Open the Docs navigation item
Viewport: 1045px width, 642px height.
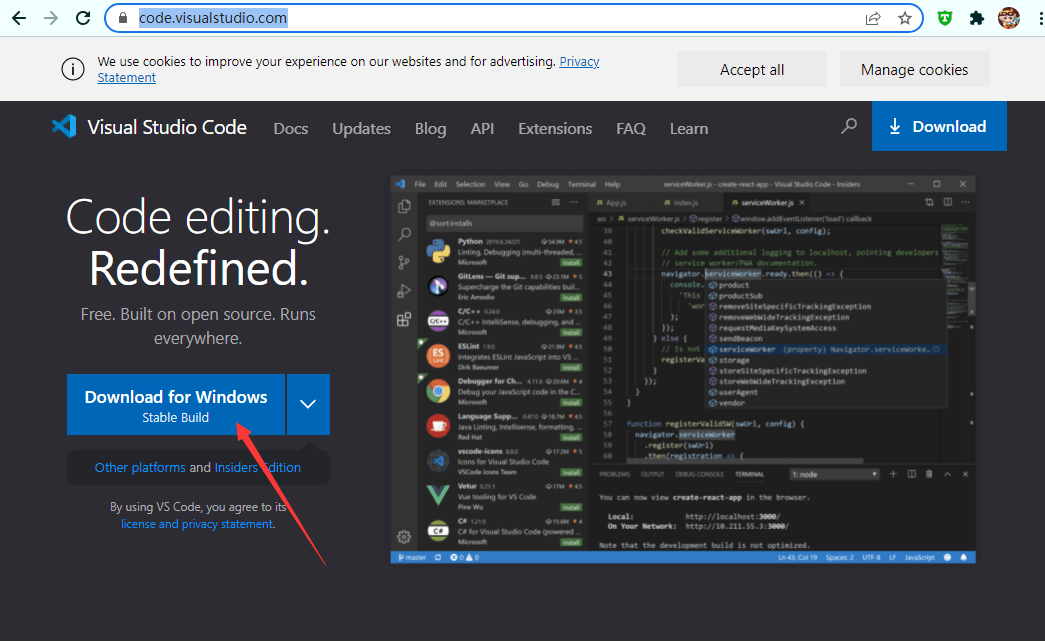point(291,129)
